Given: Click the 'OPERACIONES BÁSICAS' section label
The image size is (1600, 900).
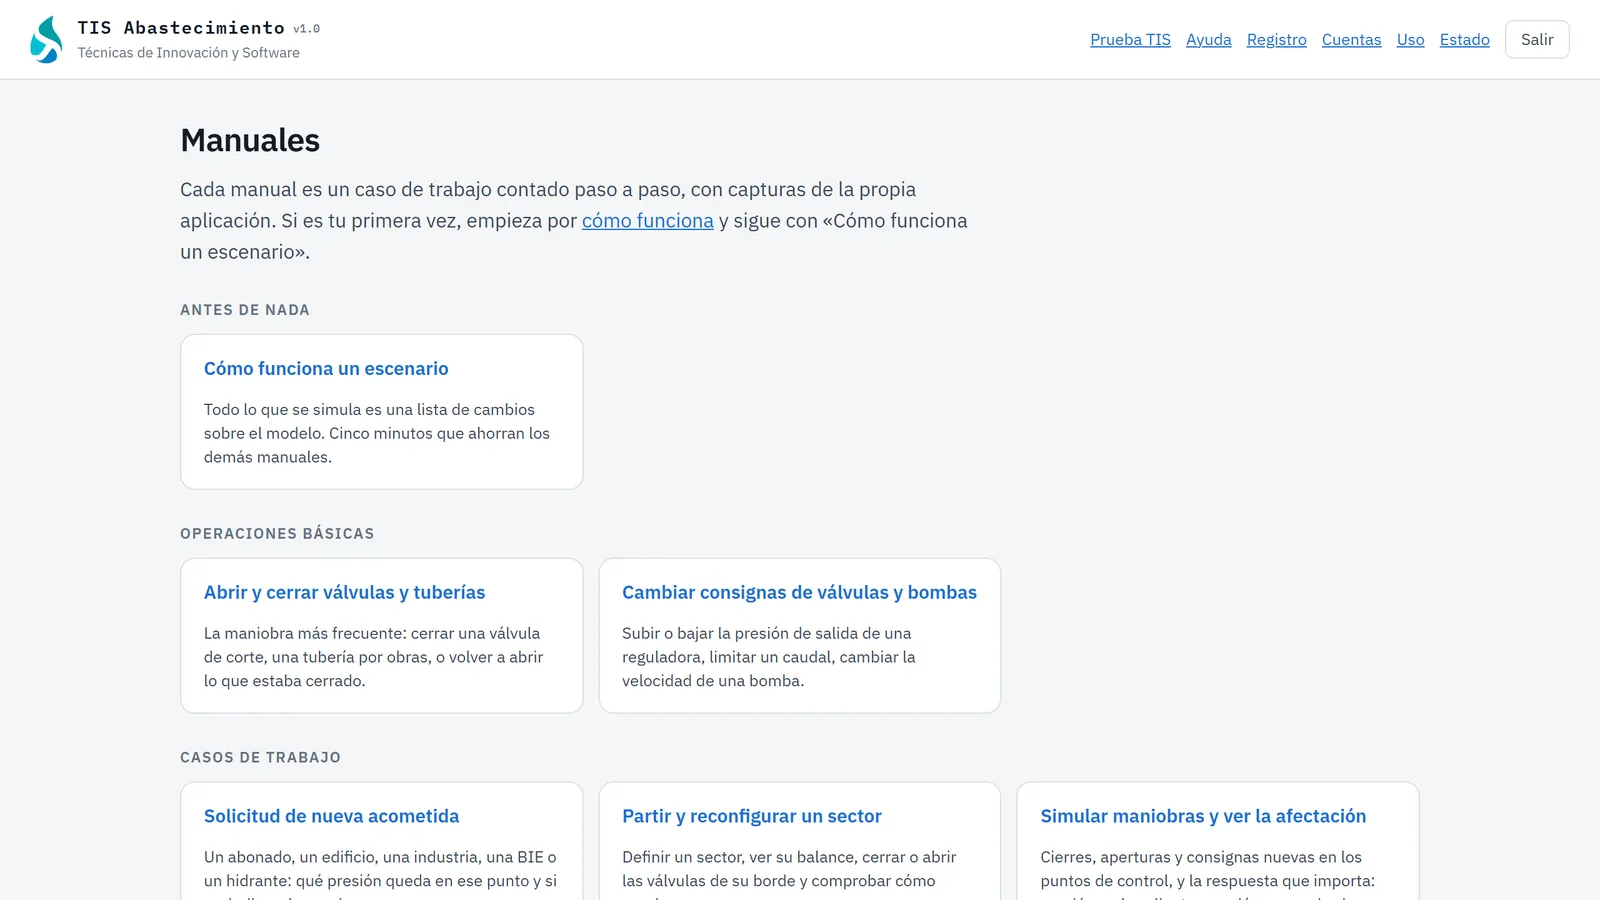Looking at the screenshot, I should pos(277,534).
